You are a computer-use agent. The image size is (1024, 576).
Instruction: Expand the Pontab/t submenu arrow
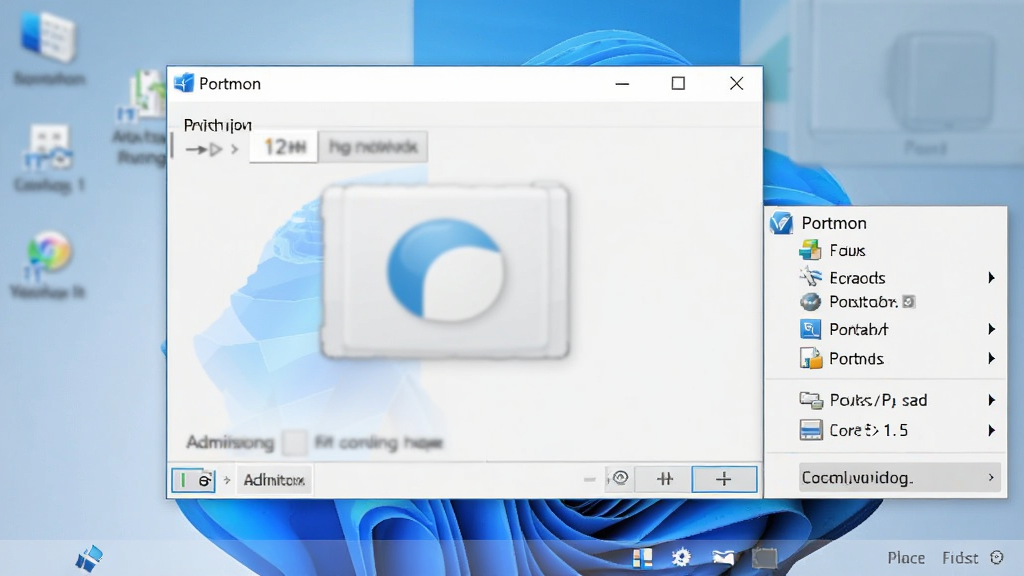(x=991, y=329)
